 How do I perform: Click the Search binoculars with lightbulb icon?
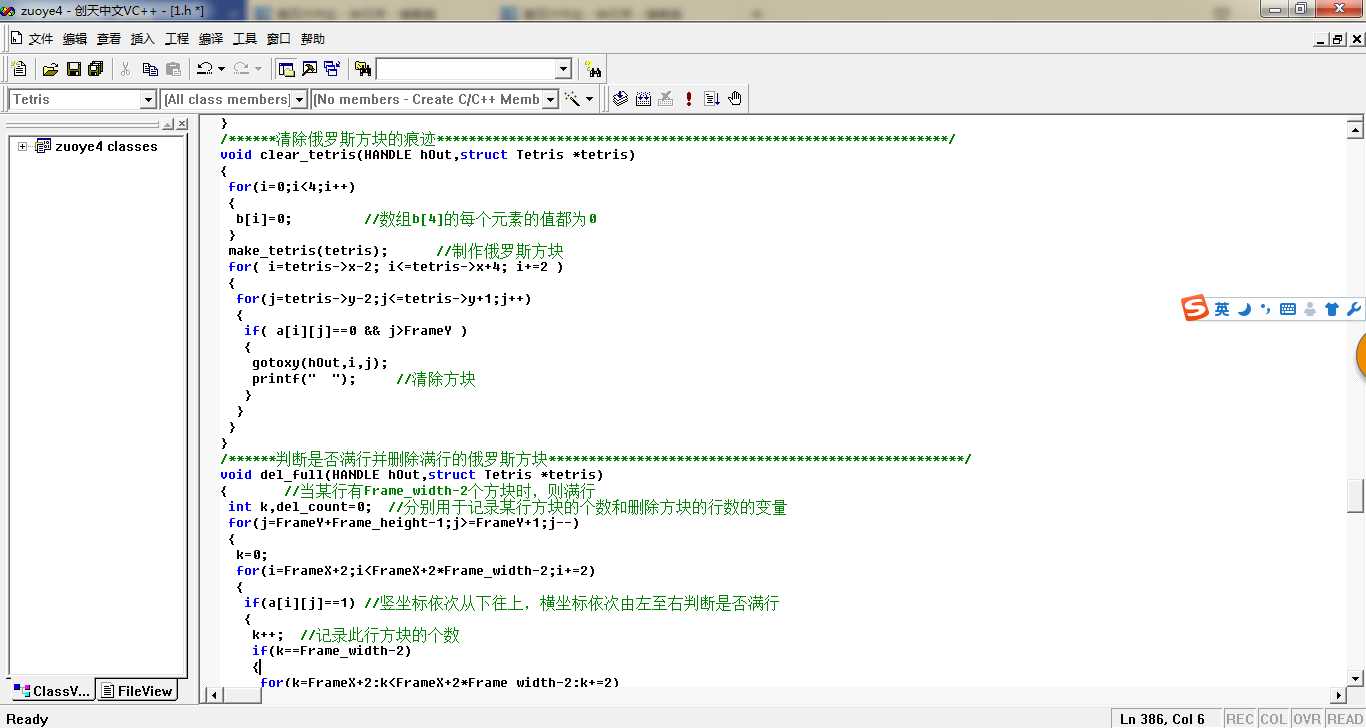594,69
